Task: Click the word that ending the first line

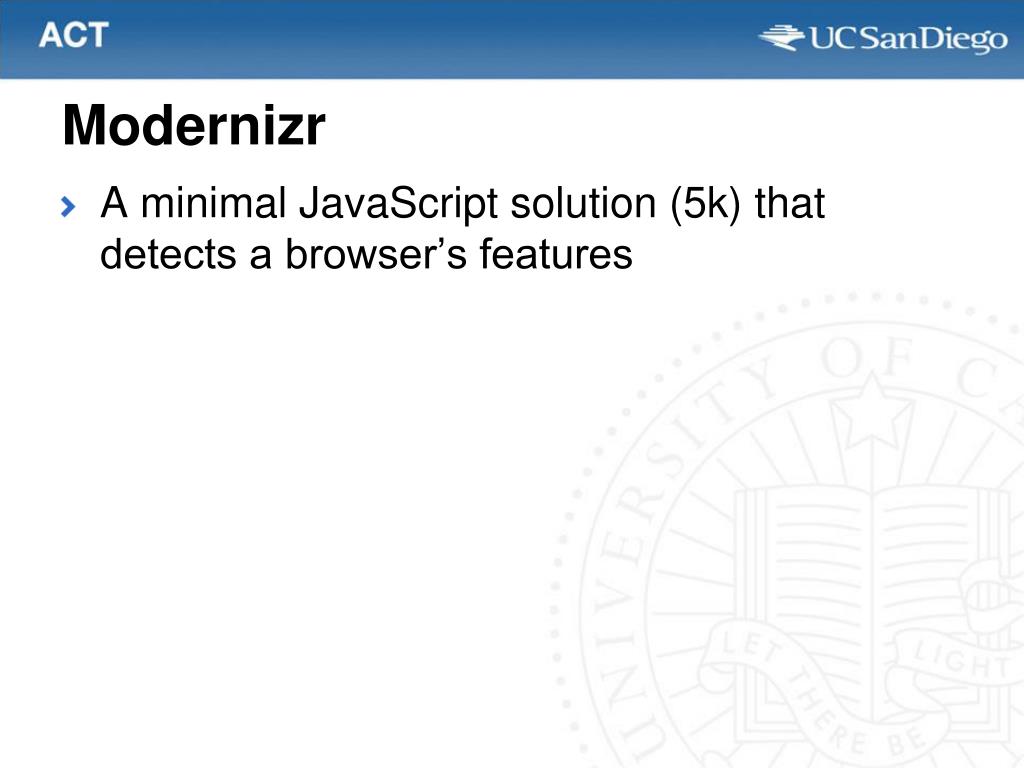Action: (790, 203)
